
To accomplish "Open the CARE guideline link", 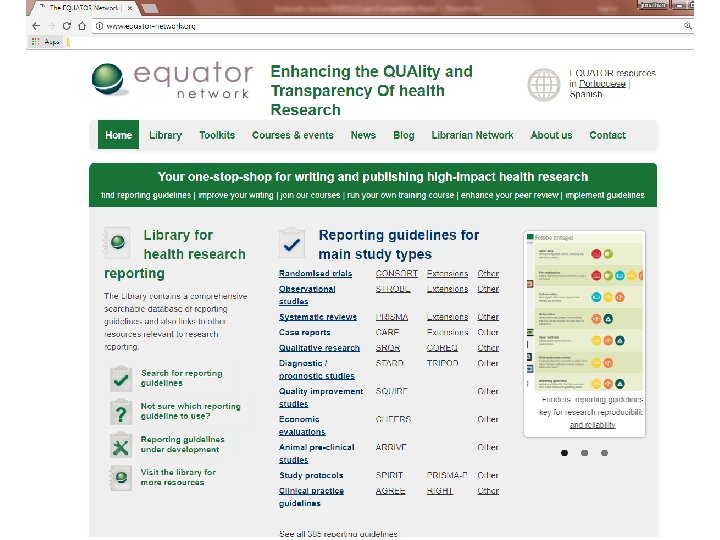I will point(387,332).
